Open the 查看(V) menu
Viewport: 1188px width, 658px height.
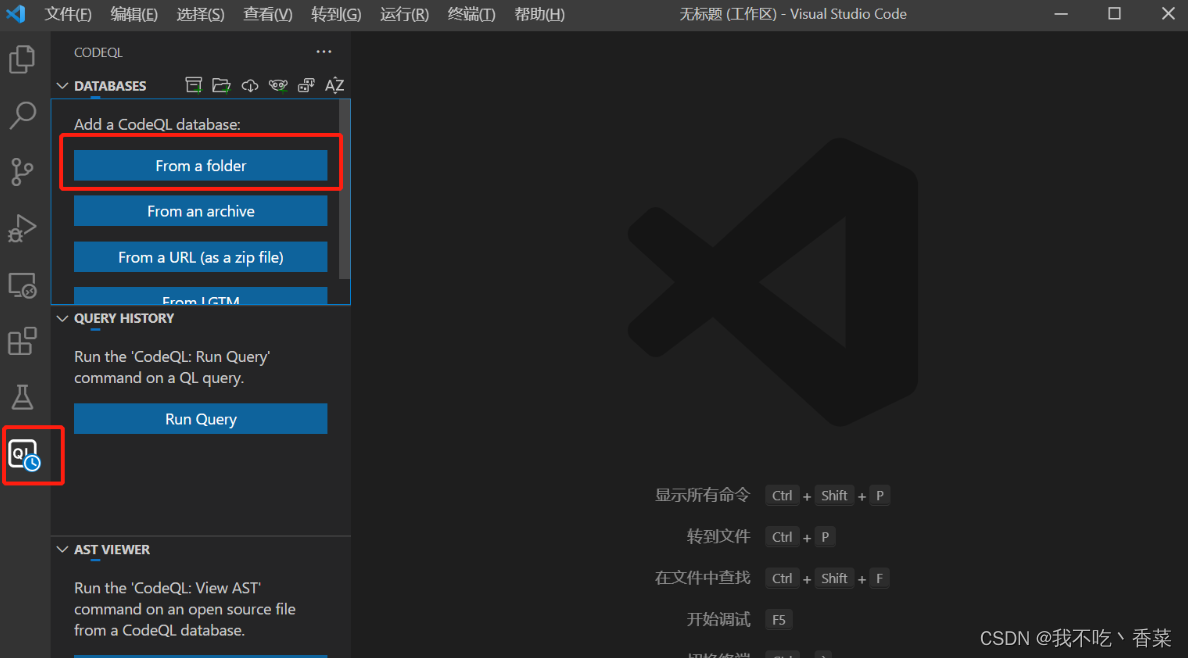click(x=267, y=14)
